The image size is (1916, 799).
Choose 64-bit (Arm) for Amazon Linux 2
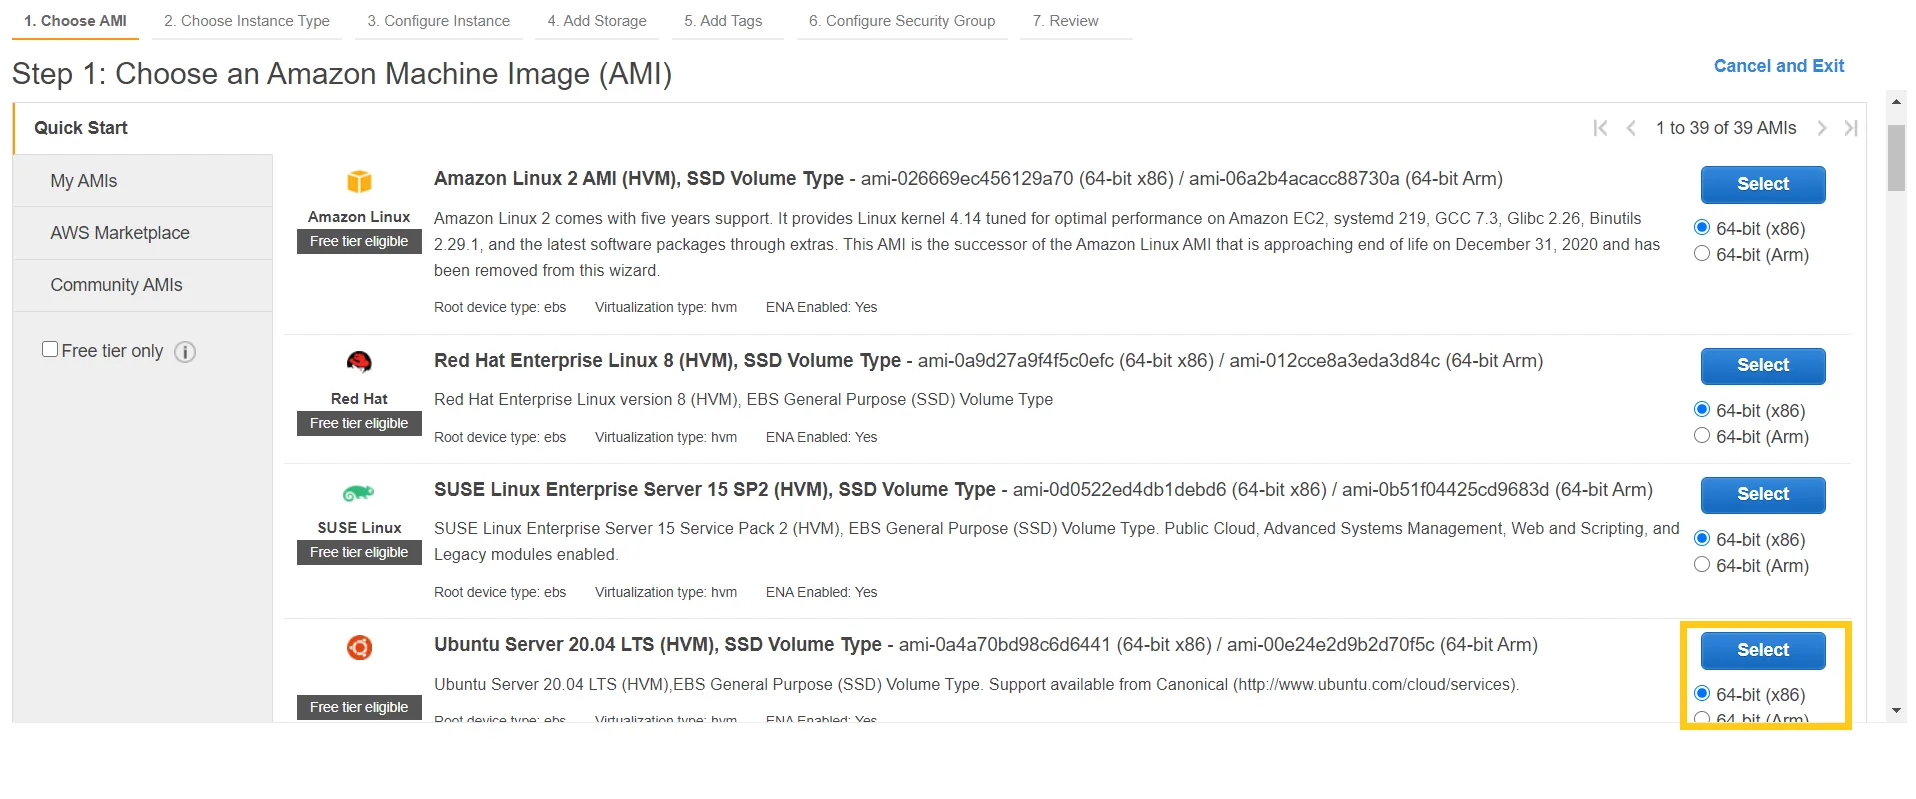[1702, 254]
